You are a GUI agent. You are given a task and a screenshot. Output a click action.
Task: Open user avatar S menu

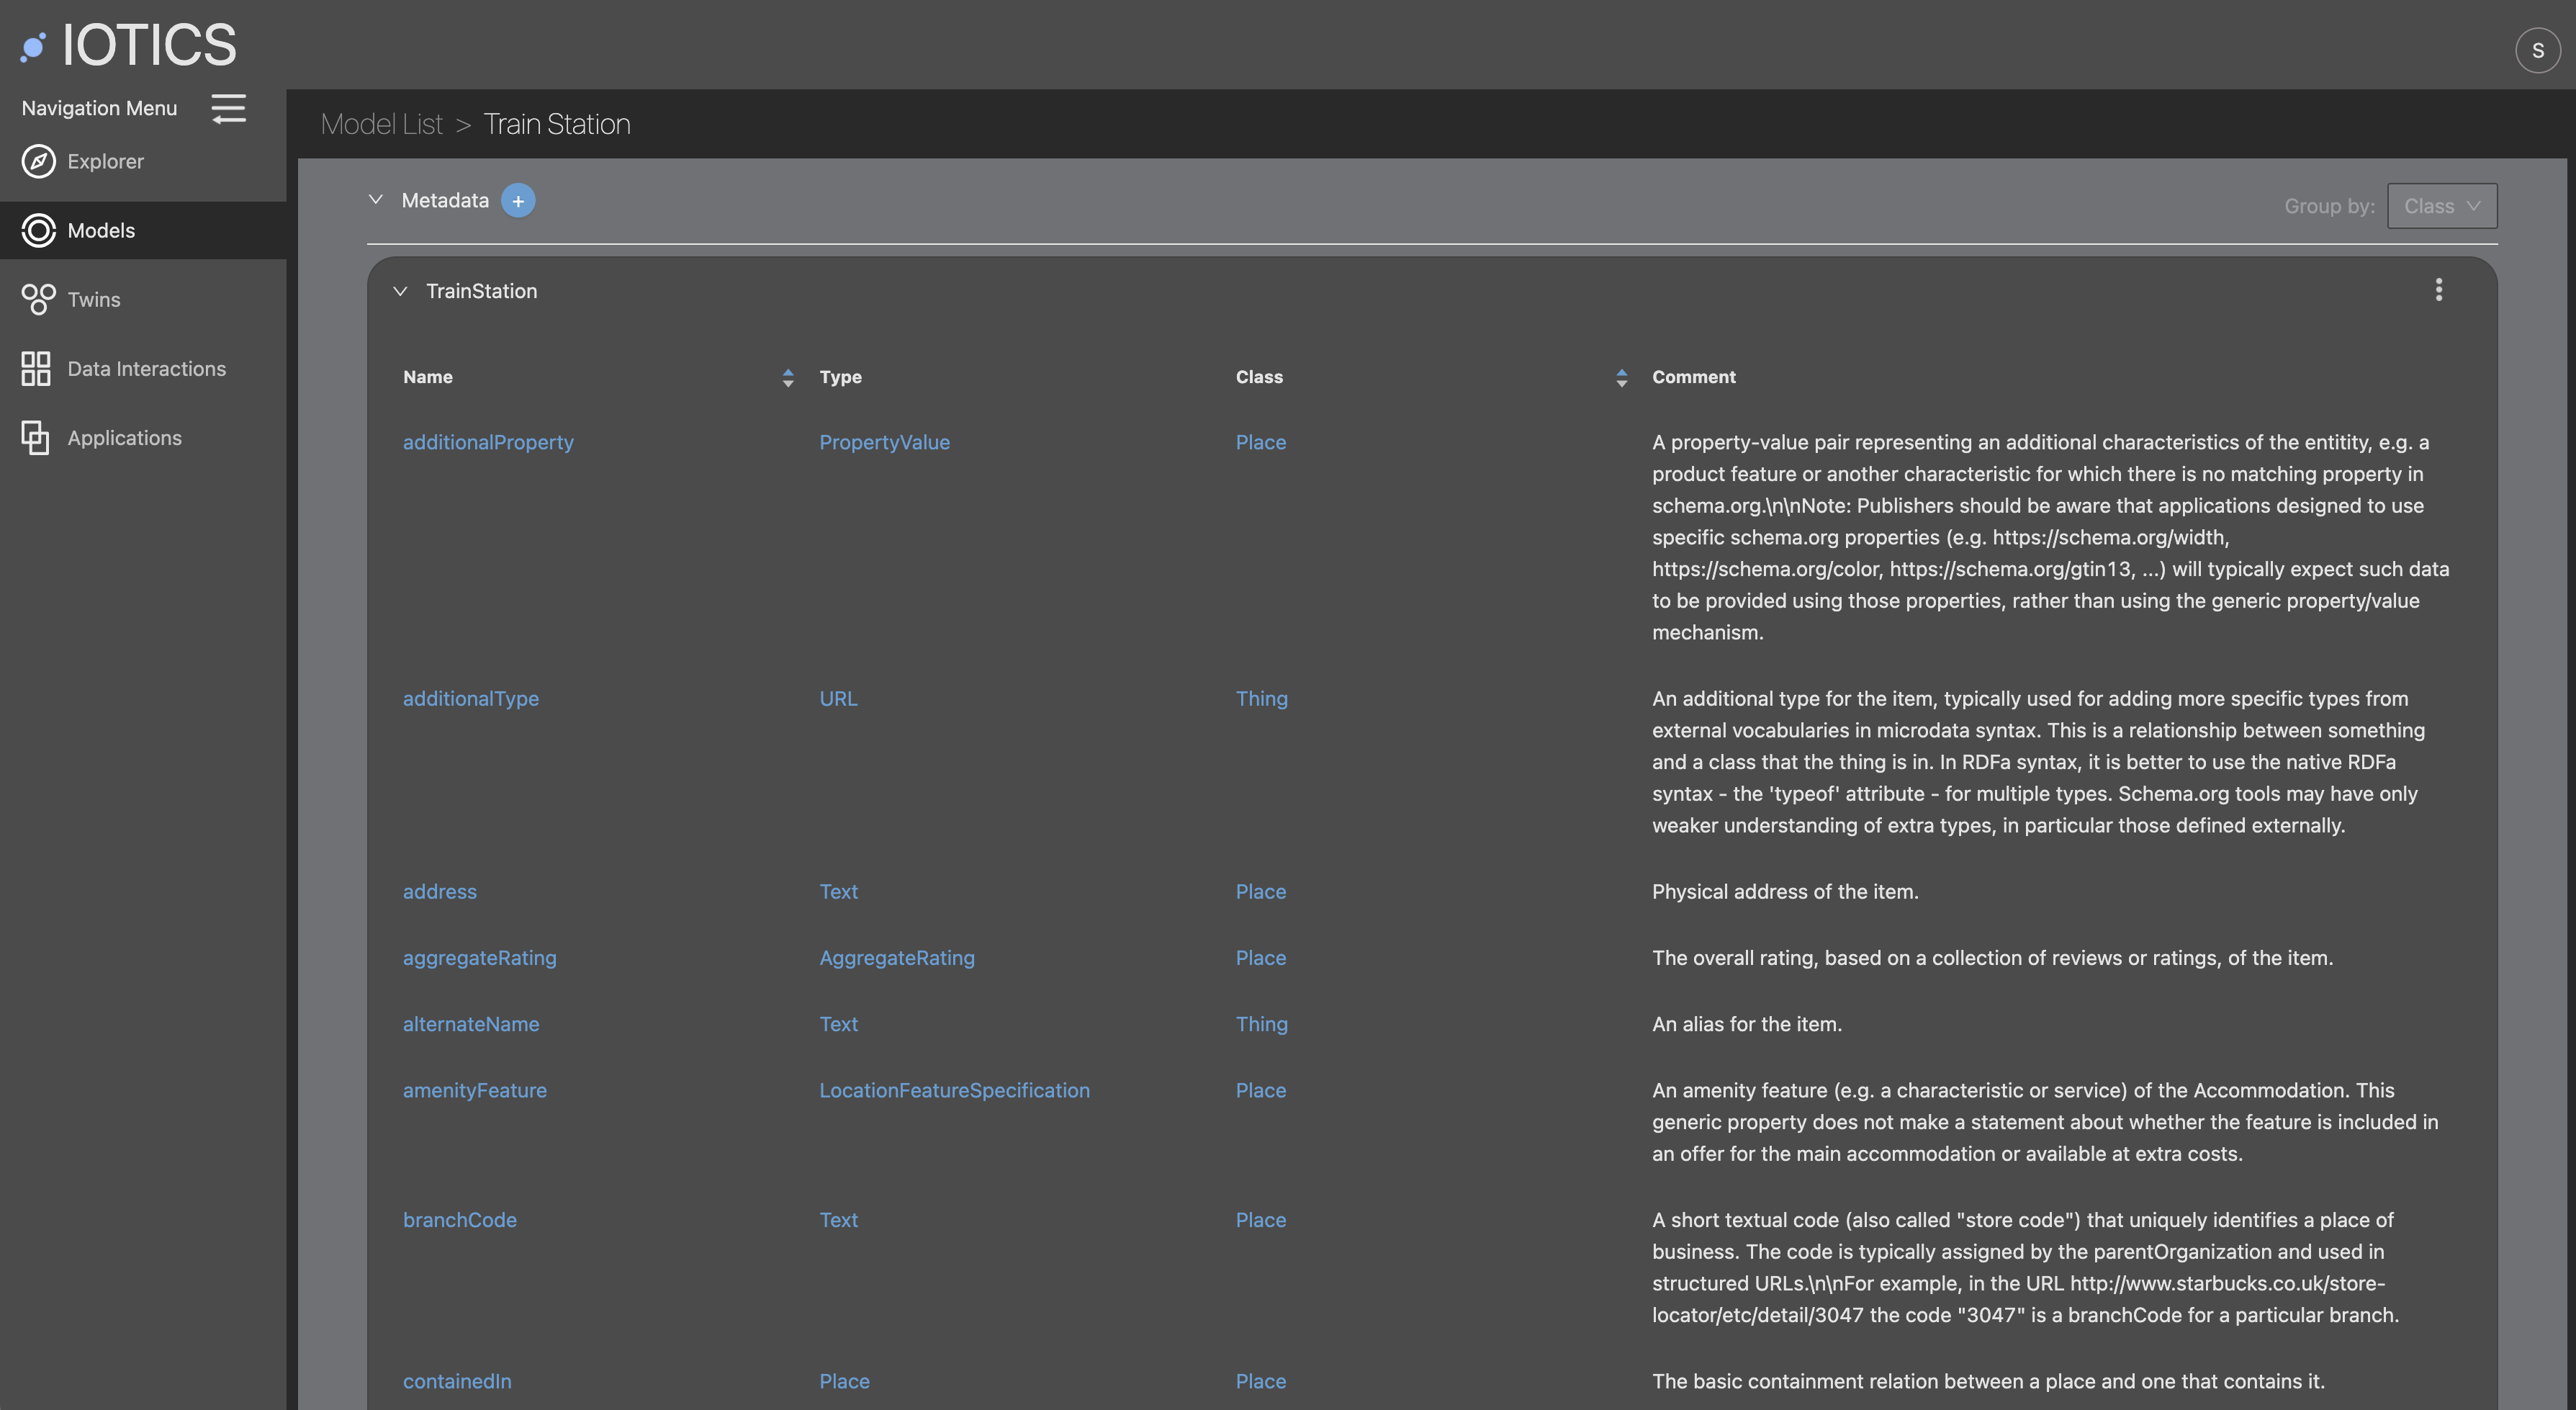click(x=2537, y=50)
